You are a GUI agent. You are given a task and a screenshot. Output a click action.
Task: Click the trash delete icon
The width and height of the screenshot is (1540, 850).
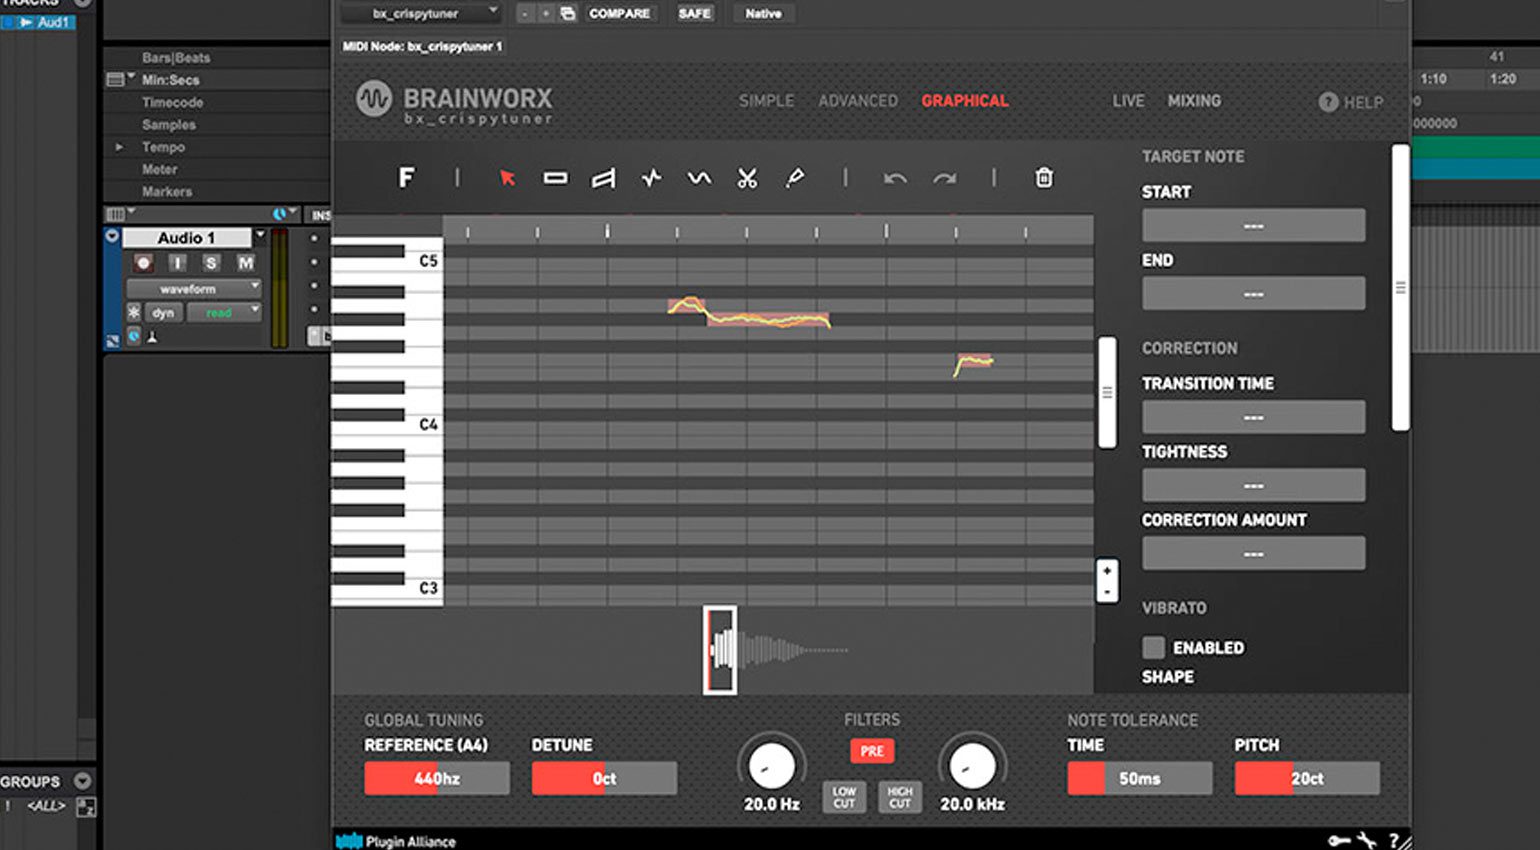(x=1043, y=178)
